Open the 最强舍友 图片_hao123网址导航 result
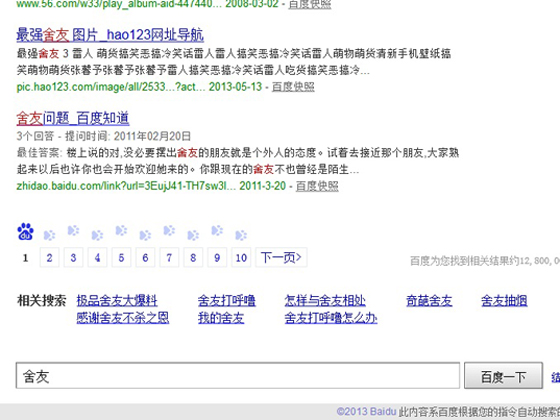Viewport: 560px width, 420px height. [110, 35]
